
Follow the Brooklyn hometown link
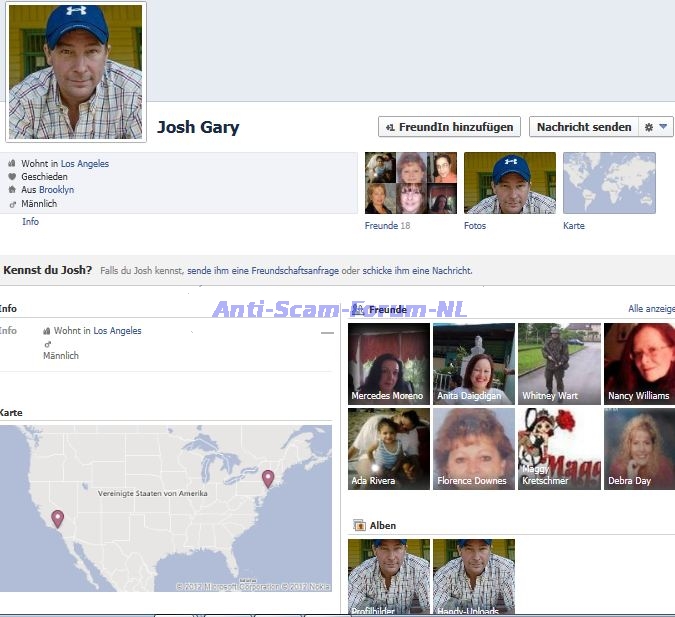pos(56,190)
